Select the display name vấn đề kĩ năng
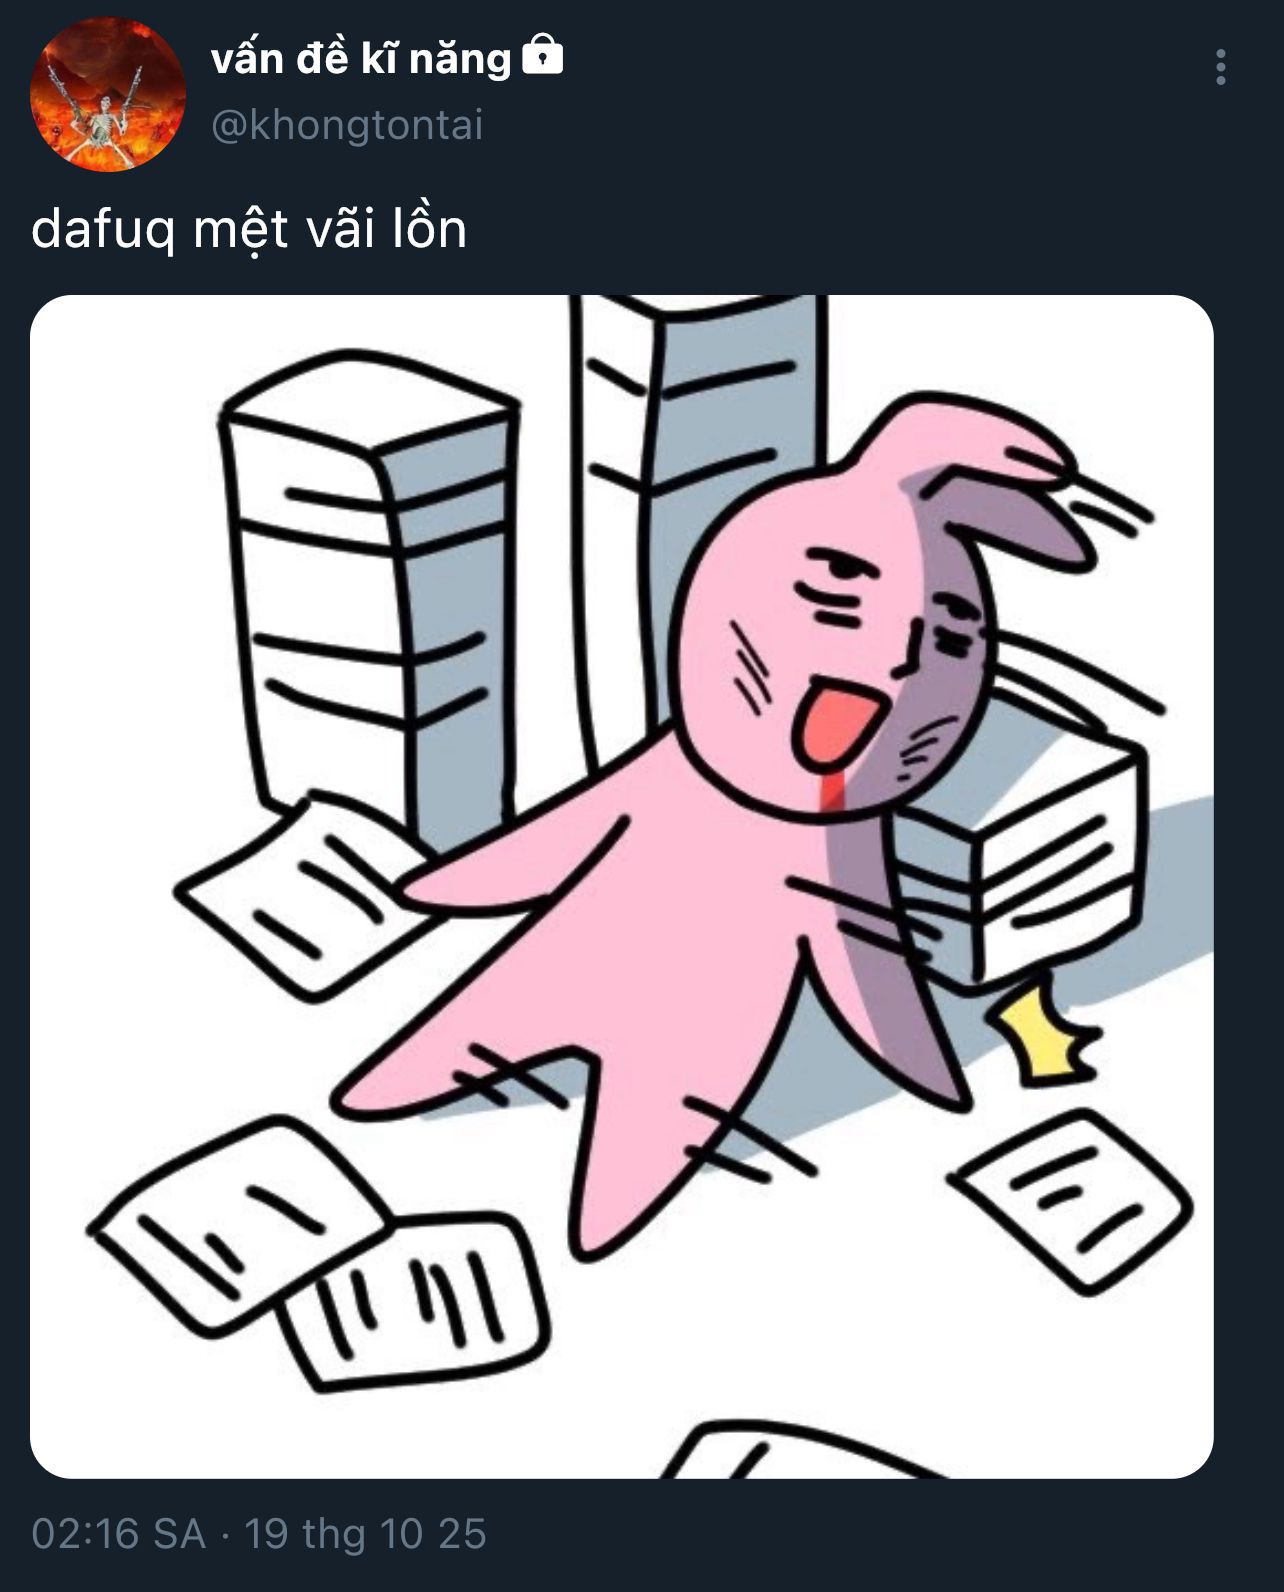Screen dimensions: 1284x1592 pos(361,58)
